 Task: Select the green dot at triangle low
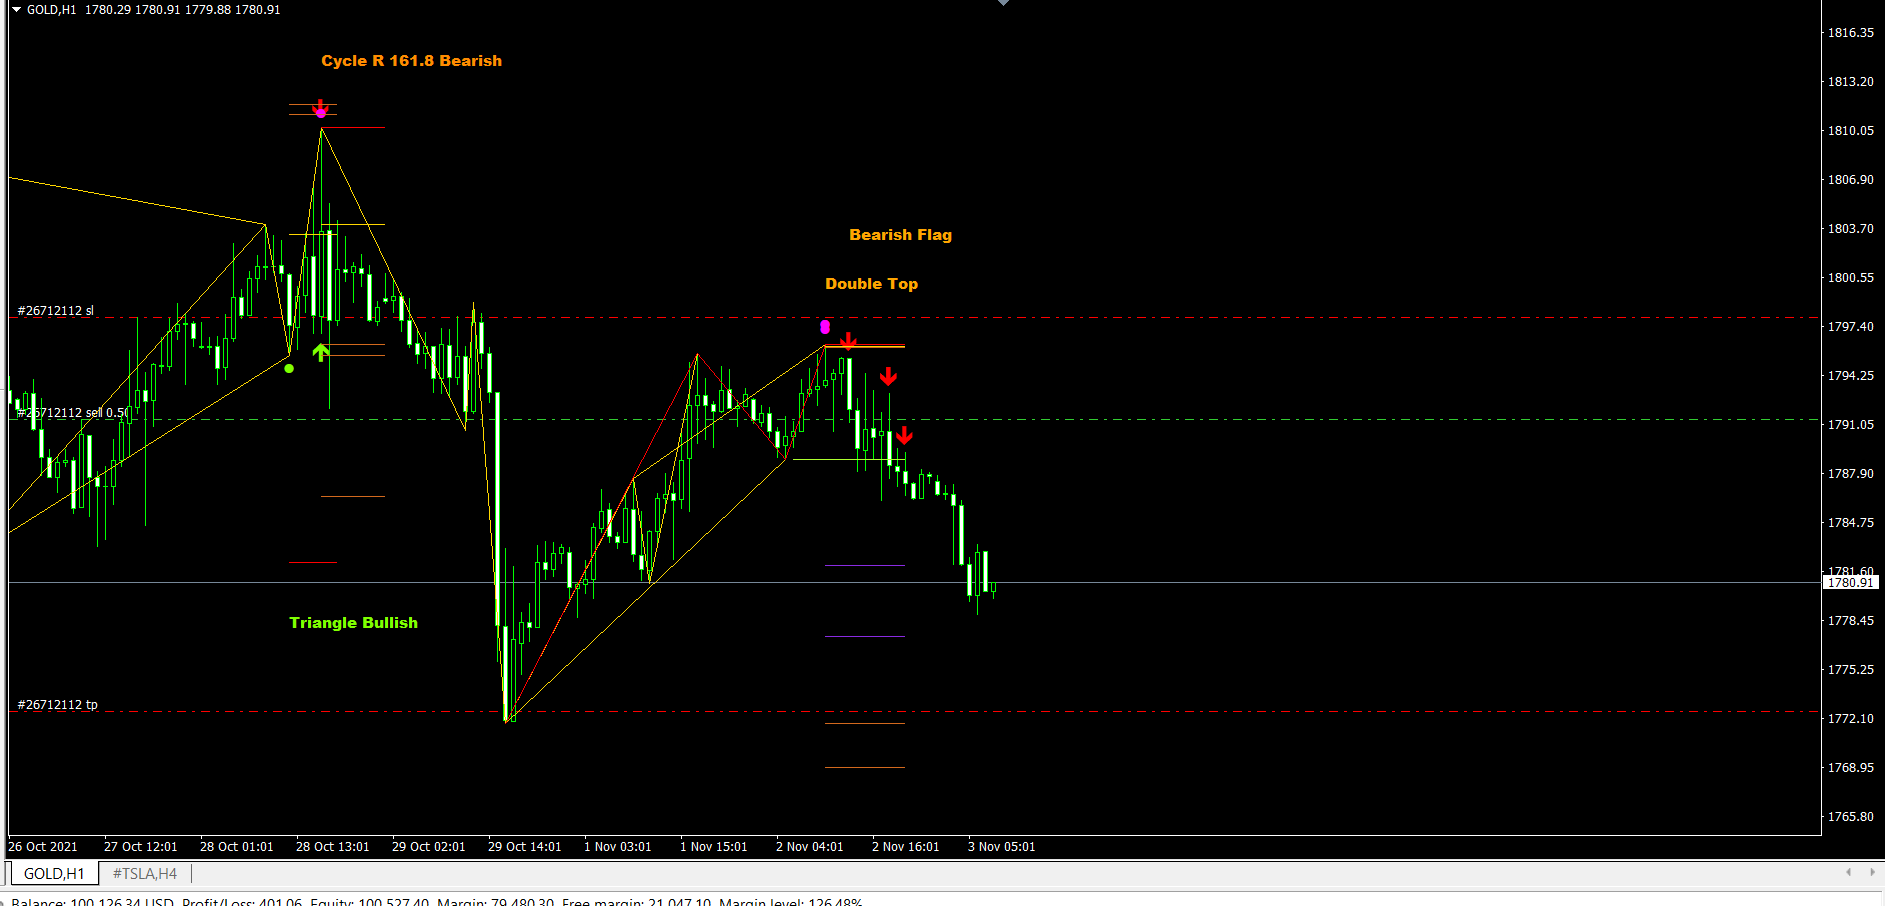(x=289, y=369)
